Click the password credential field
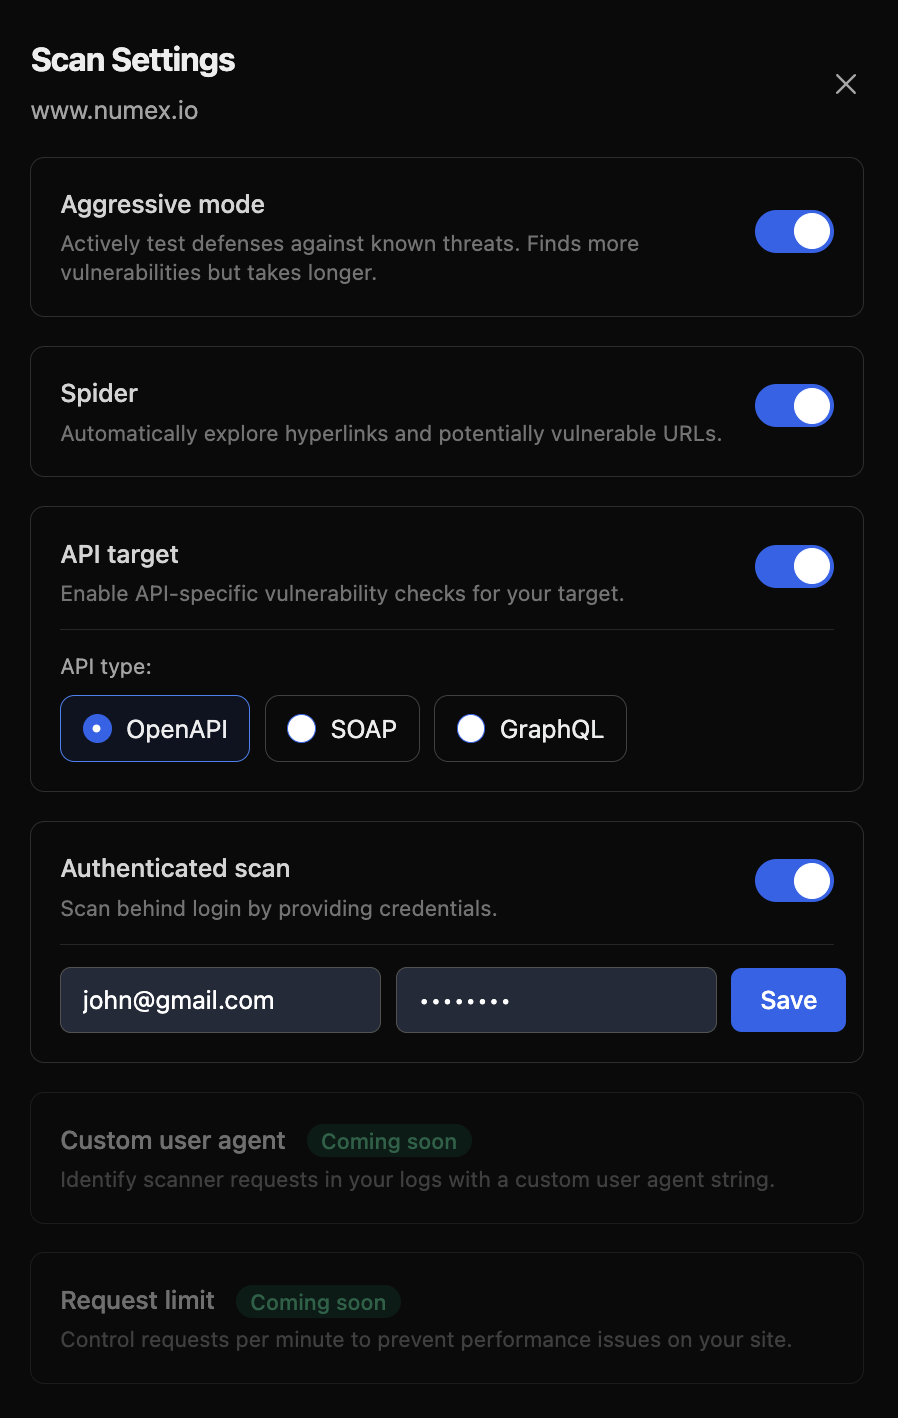Viewport: 898px width, 1418px height. click(x=556, y=999)
